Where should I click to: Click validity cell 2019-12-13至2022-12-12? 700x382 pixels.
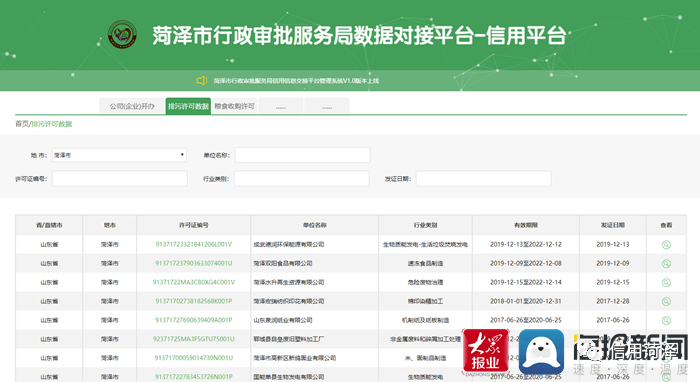tap(526, 245)
